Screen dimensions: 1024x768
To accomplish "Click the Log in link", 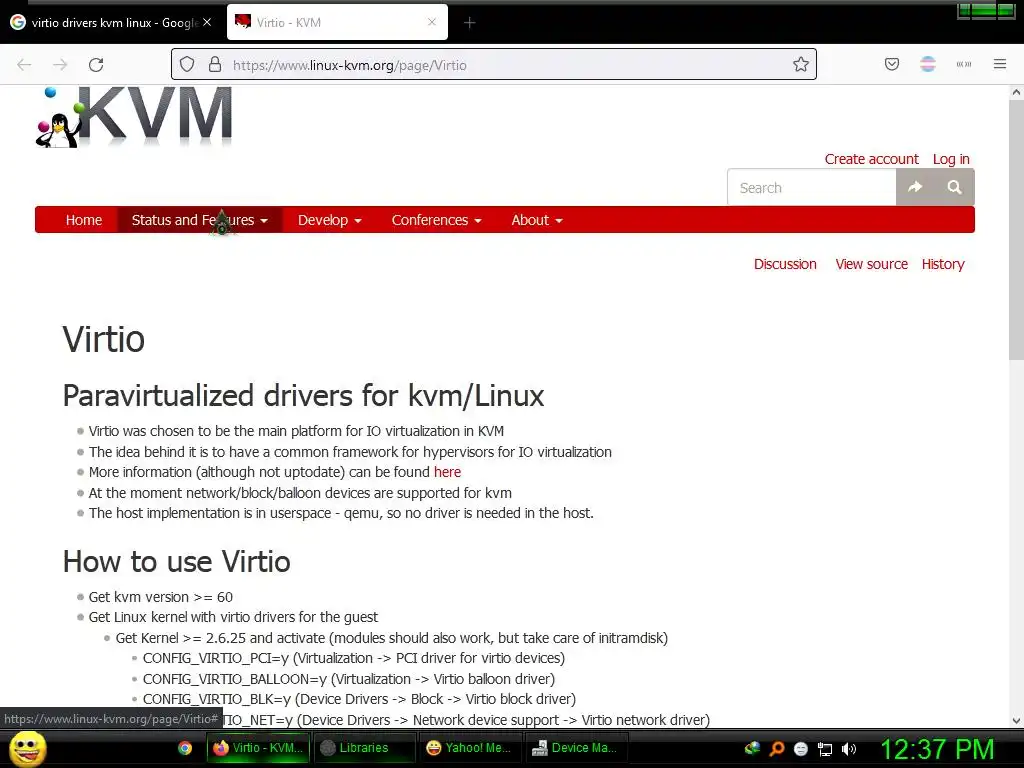I will (x=951, y=159).
